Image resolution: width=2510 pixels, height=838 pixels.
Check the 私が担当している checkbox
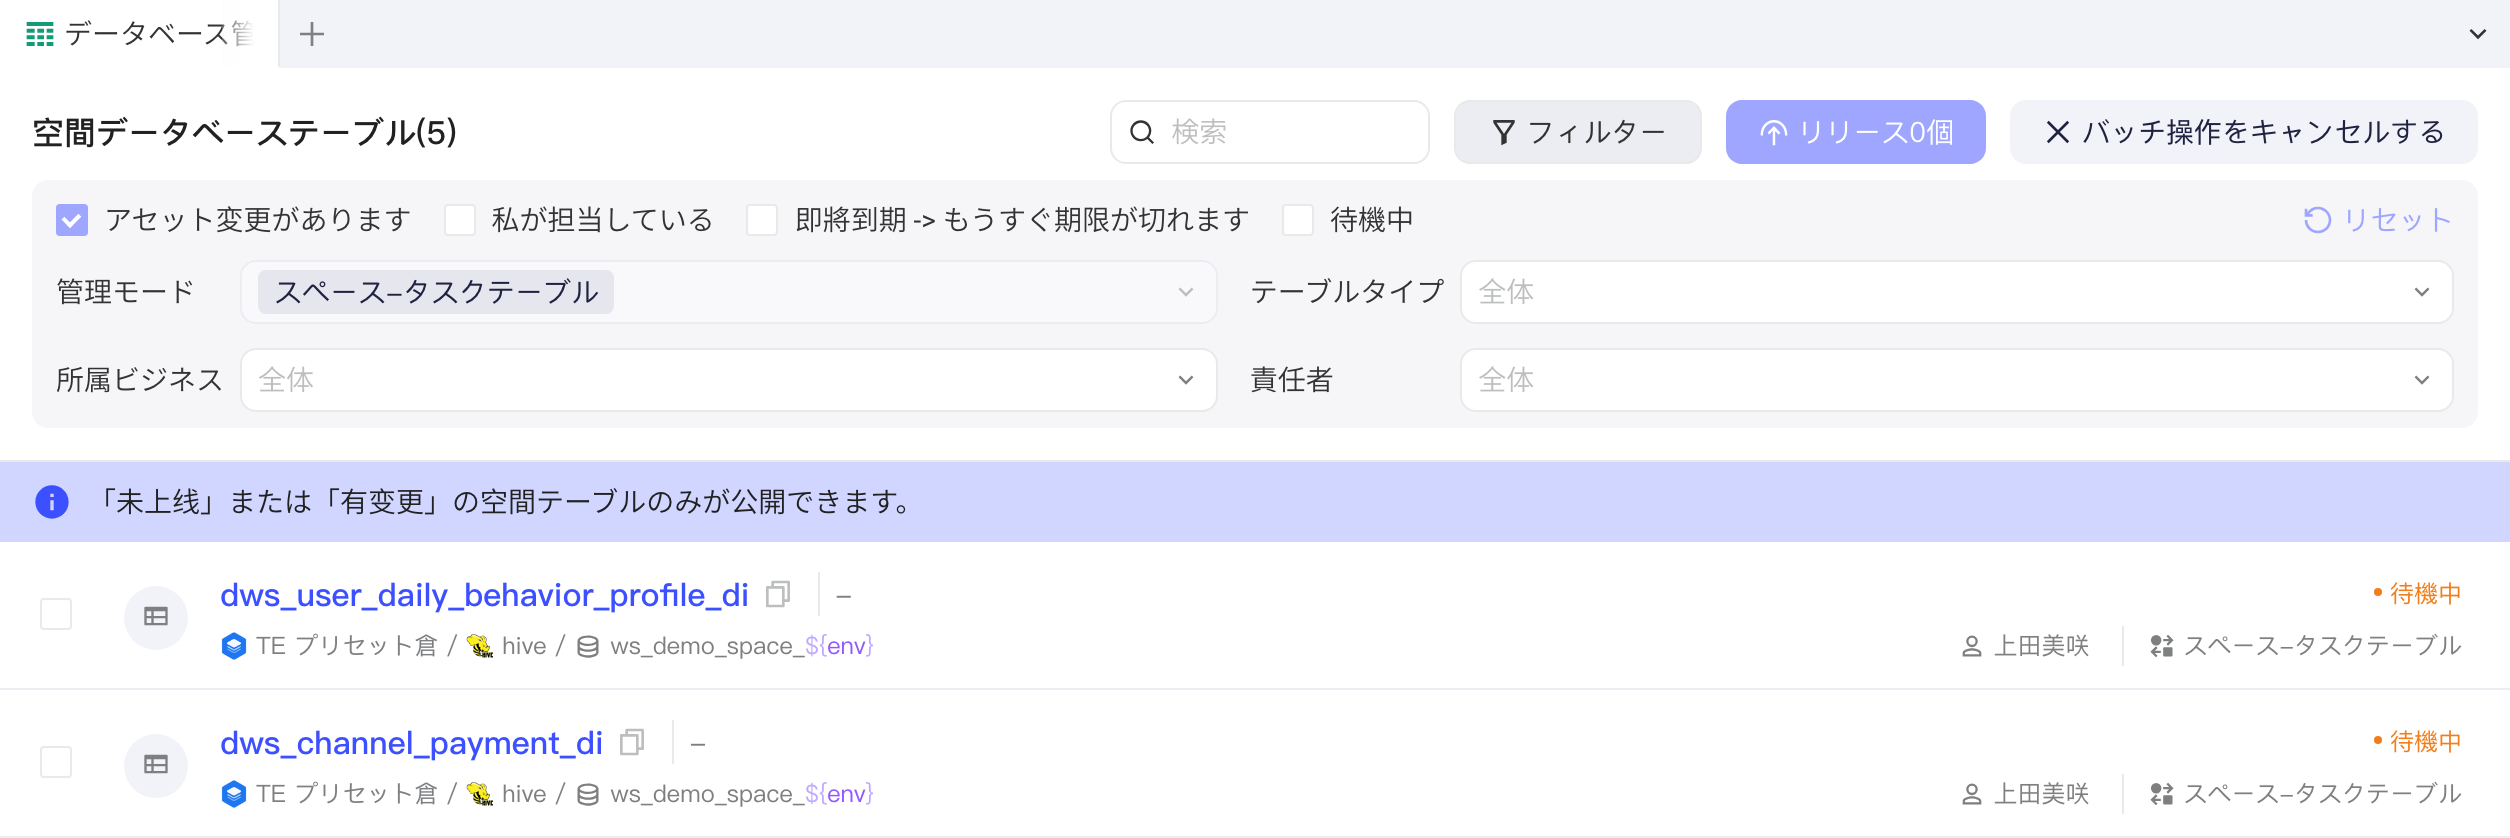click(x=460, y=220)
